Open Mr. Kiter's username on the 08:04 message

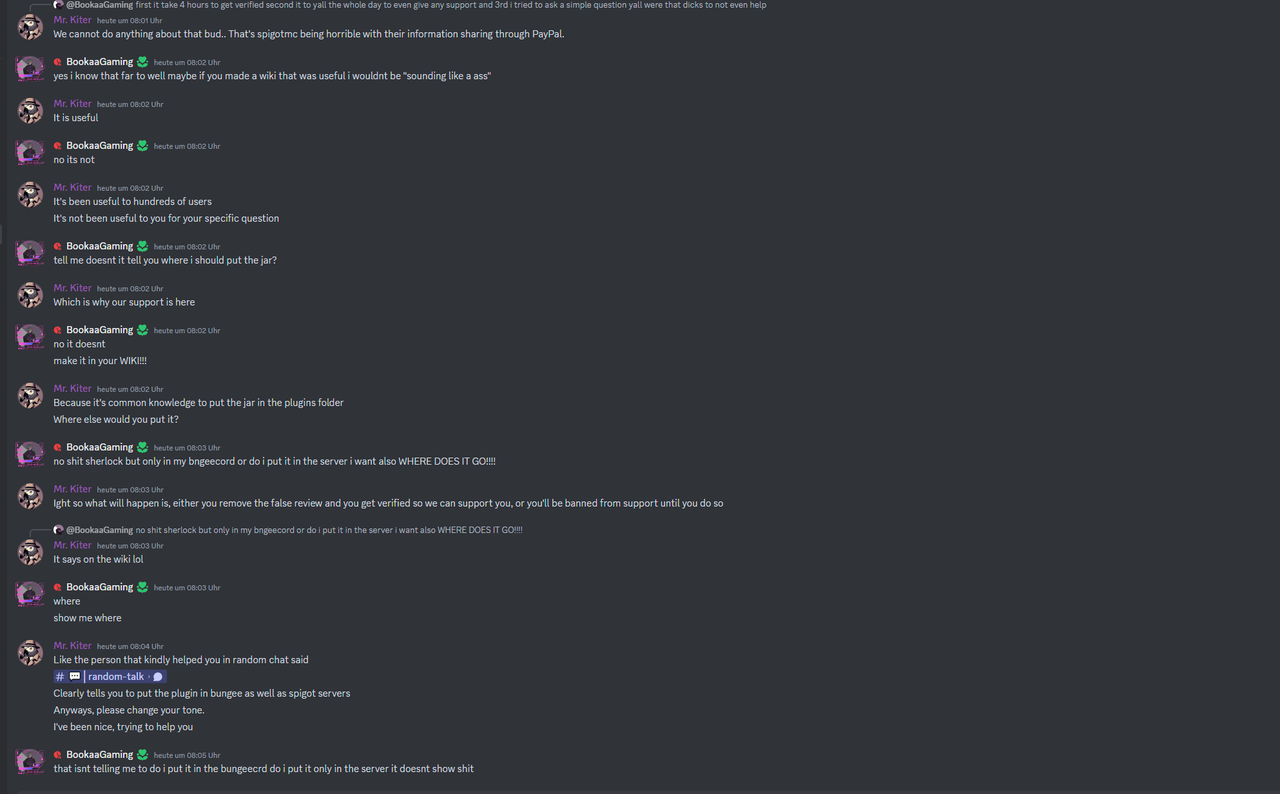tap(73, 646)
